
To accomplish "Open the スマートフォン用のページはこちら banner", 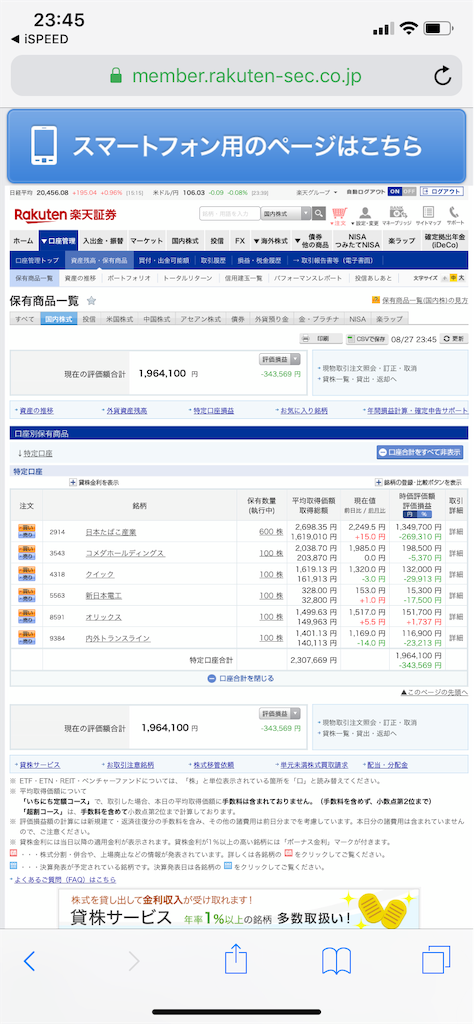I will point(237,146).
